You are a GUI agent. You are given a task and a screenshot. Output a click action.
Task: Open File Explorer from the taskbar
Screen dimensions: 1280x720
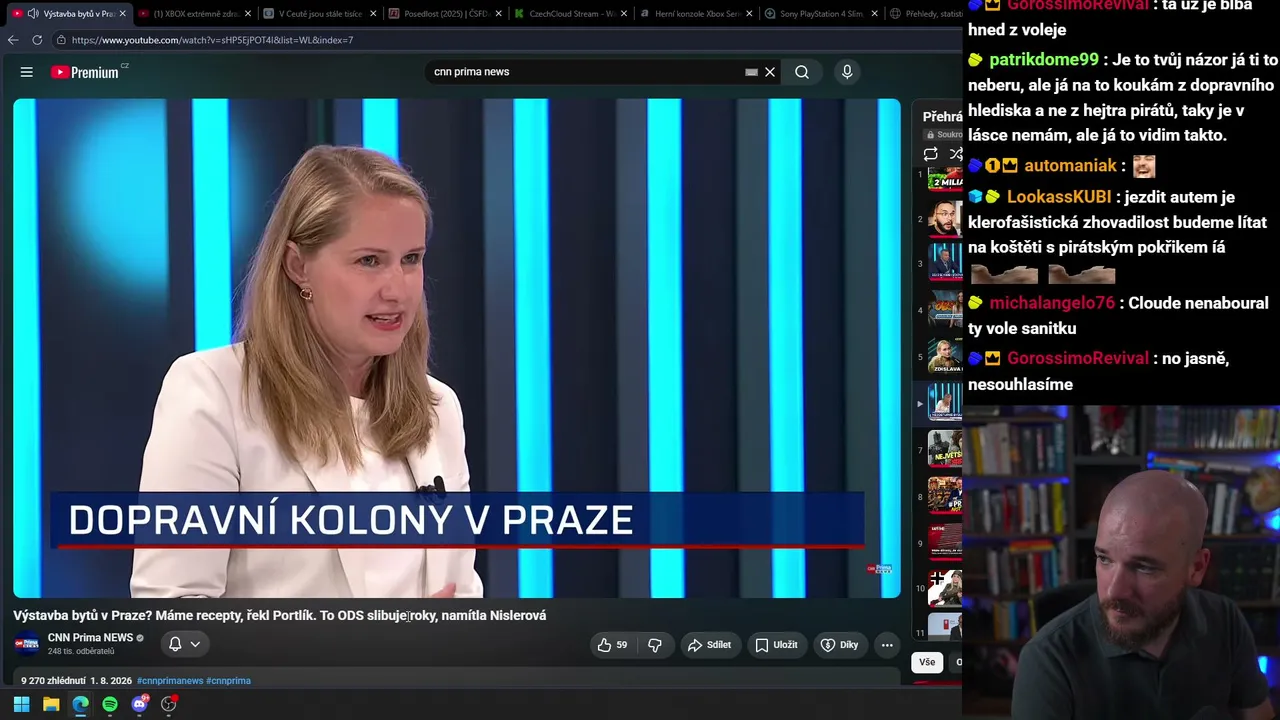coord(51,704)
